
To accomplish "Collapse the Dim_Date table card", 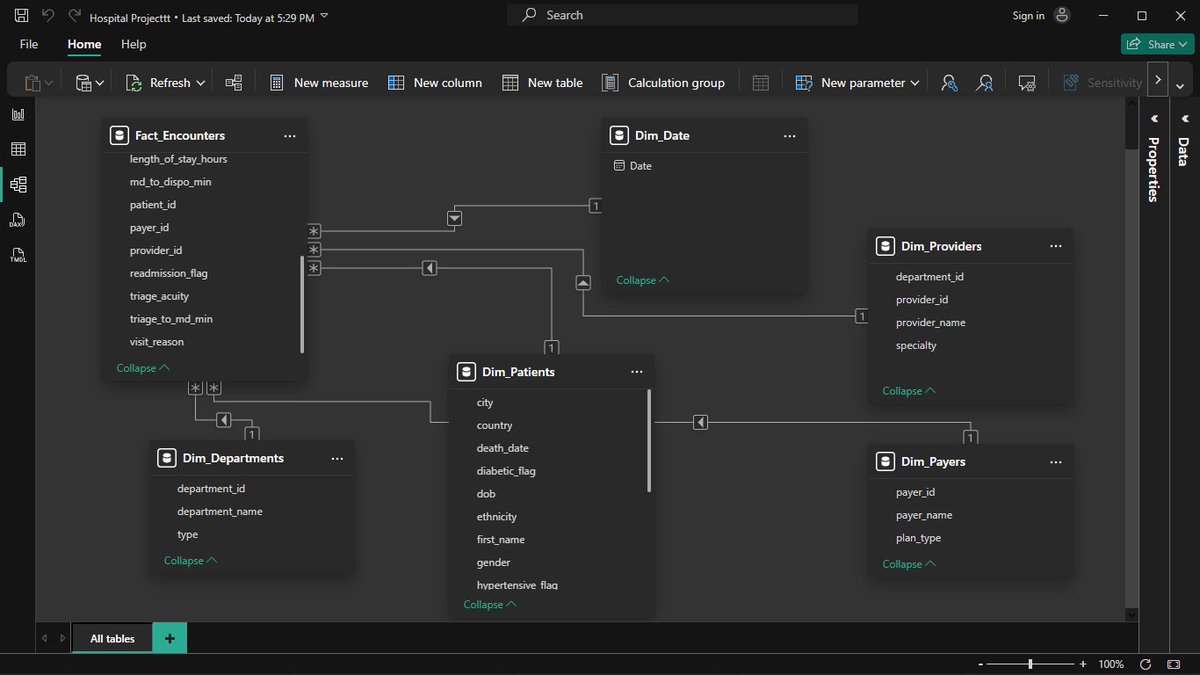I will pyautogui.click(x=643, y=280).
